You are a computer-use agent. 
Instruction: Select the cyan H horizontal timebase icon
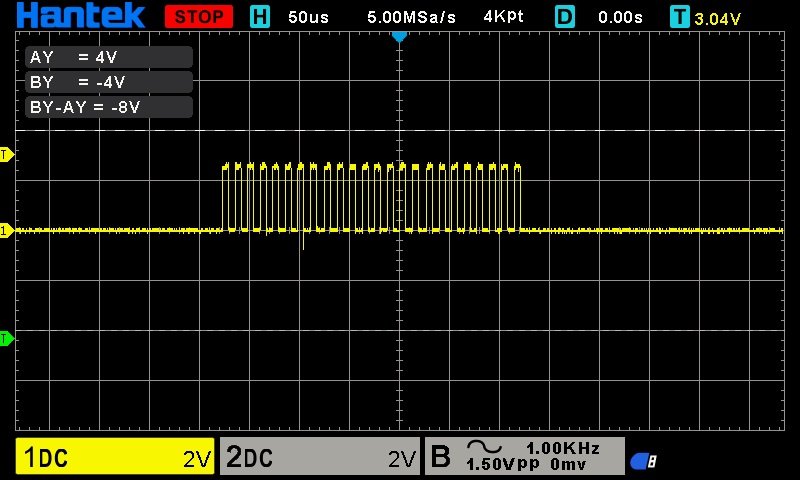tap(260, 17)
